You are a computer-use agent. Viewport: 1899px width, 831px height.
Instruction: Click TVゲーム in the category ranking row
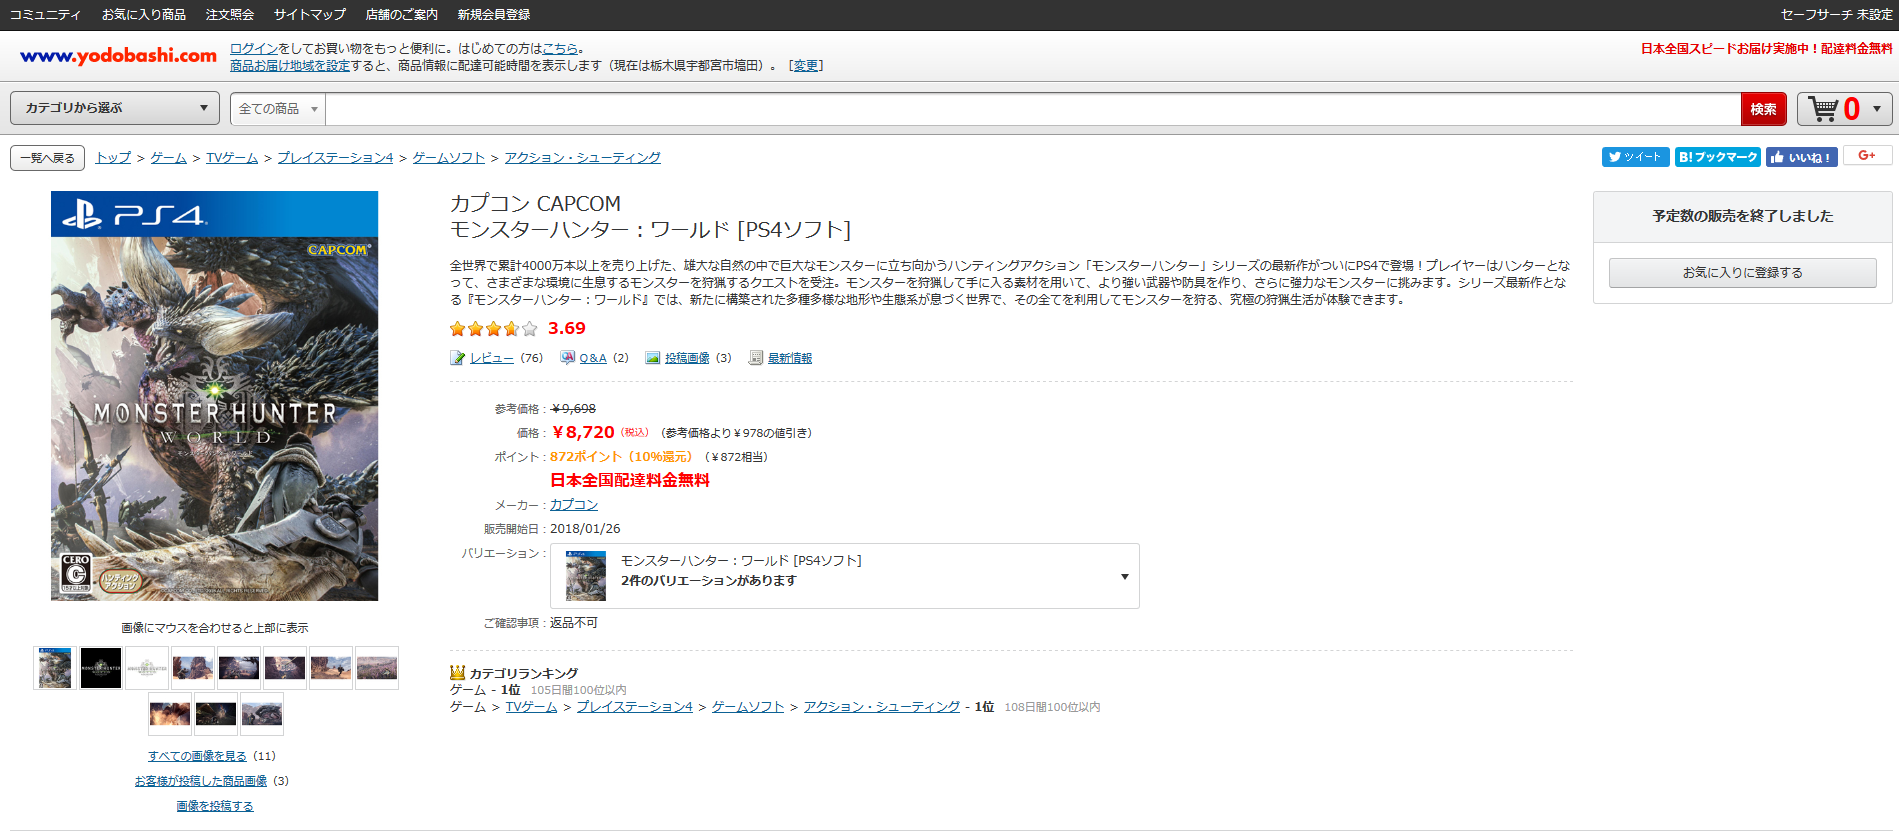(532, 707)
